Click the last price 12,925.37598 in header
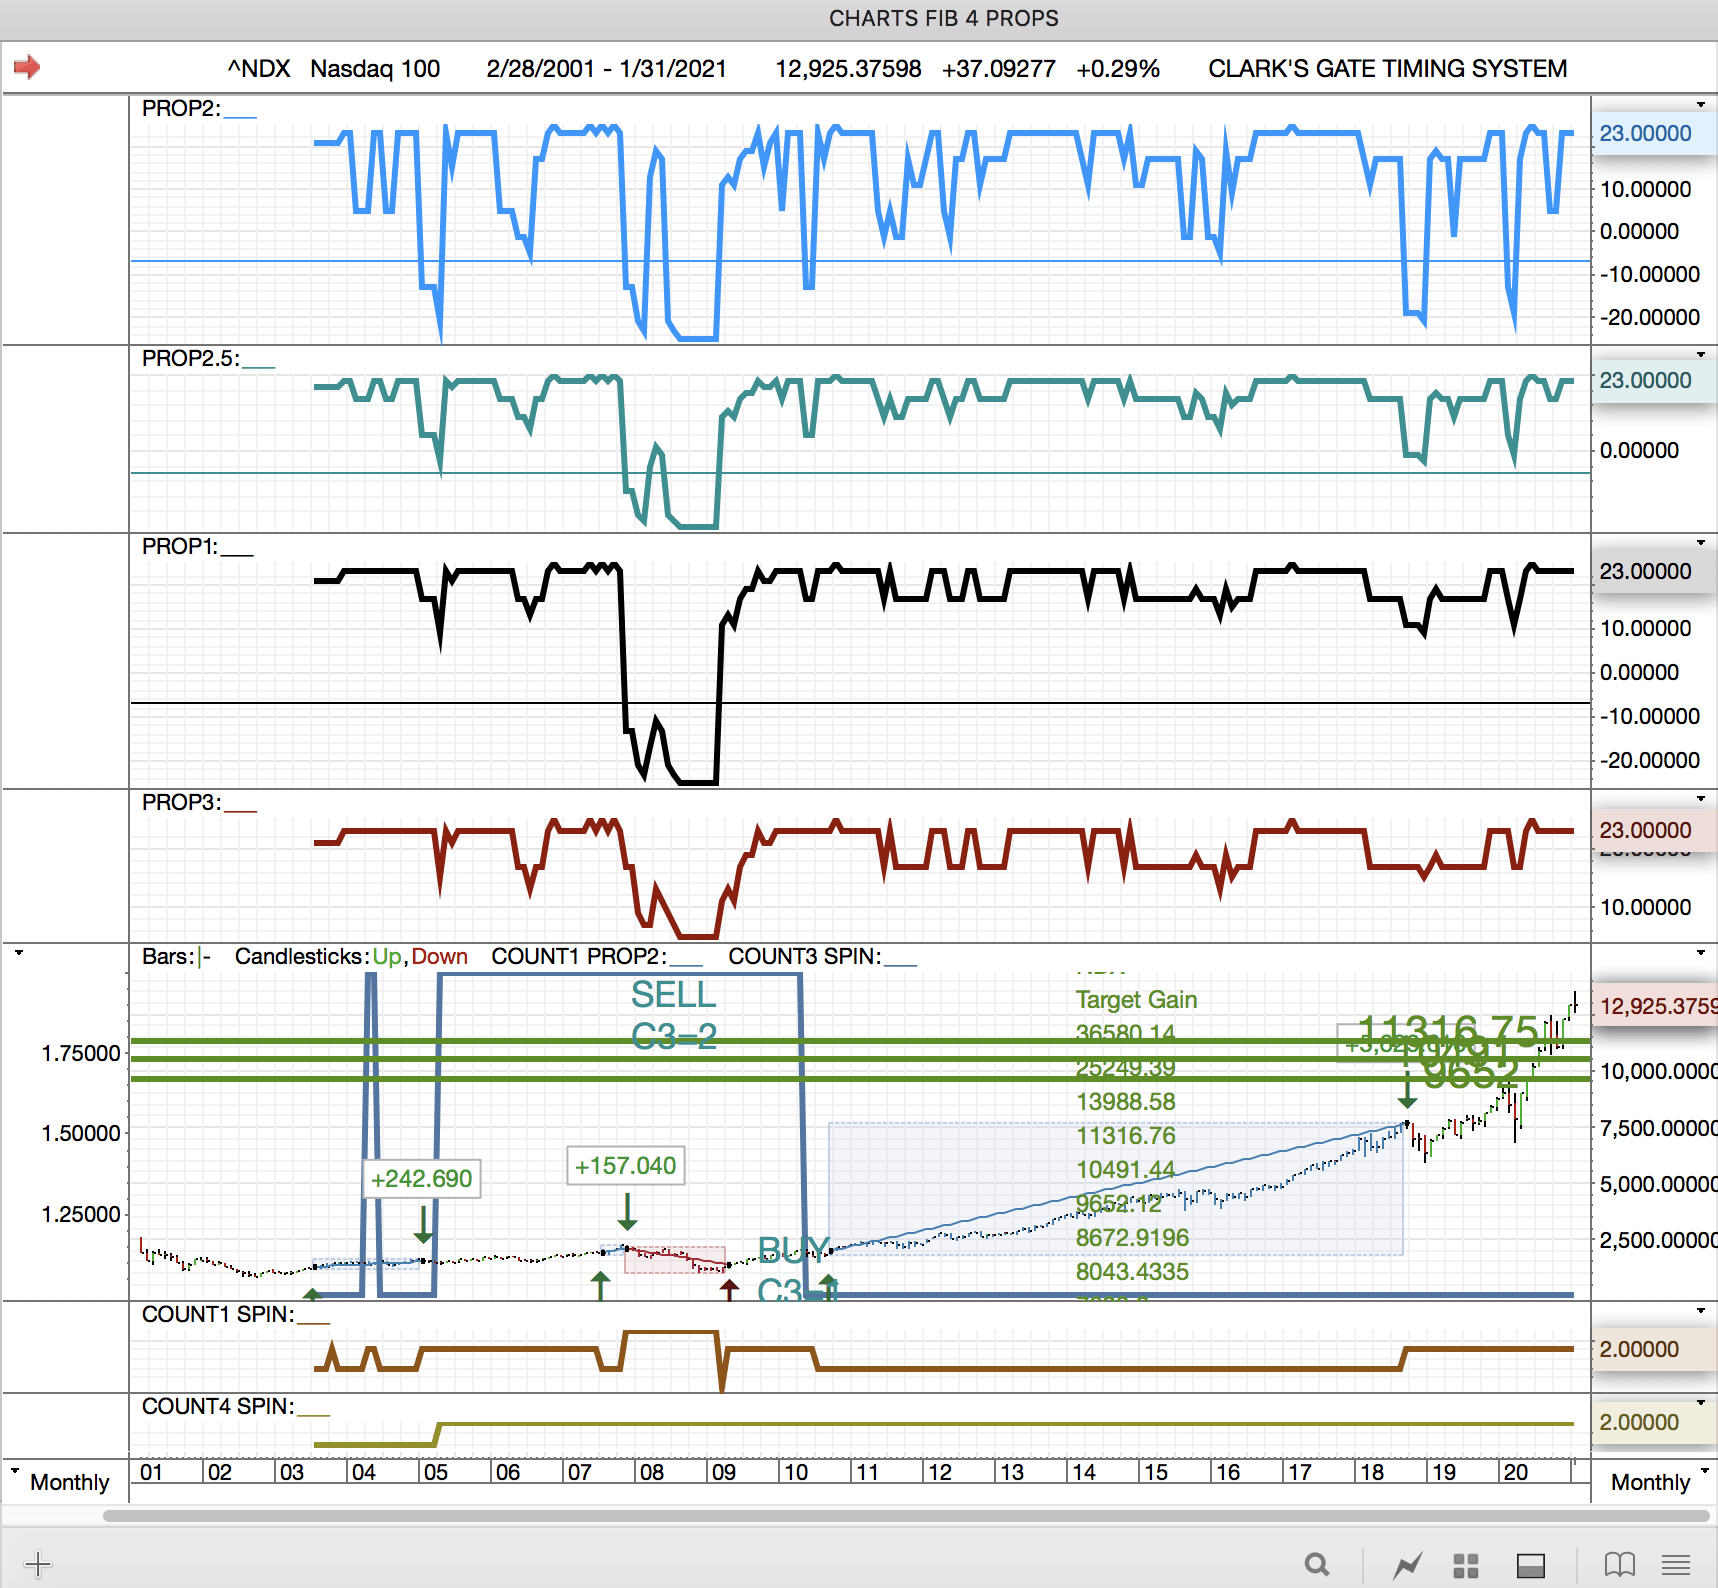The image size is (1718, 1588). (848, 68)
